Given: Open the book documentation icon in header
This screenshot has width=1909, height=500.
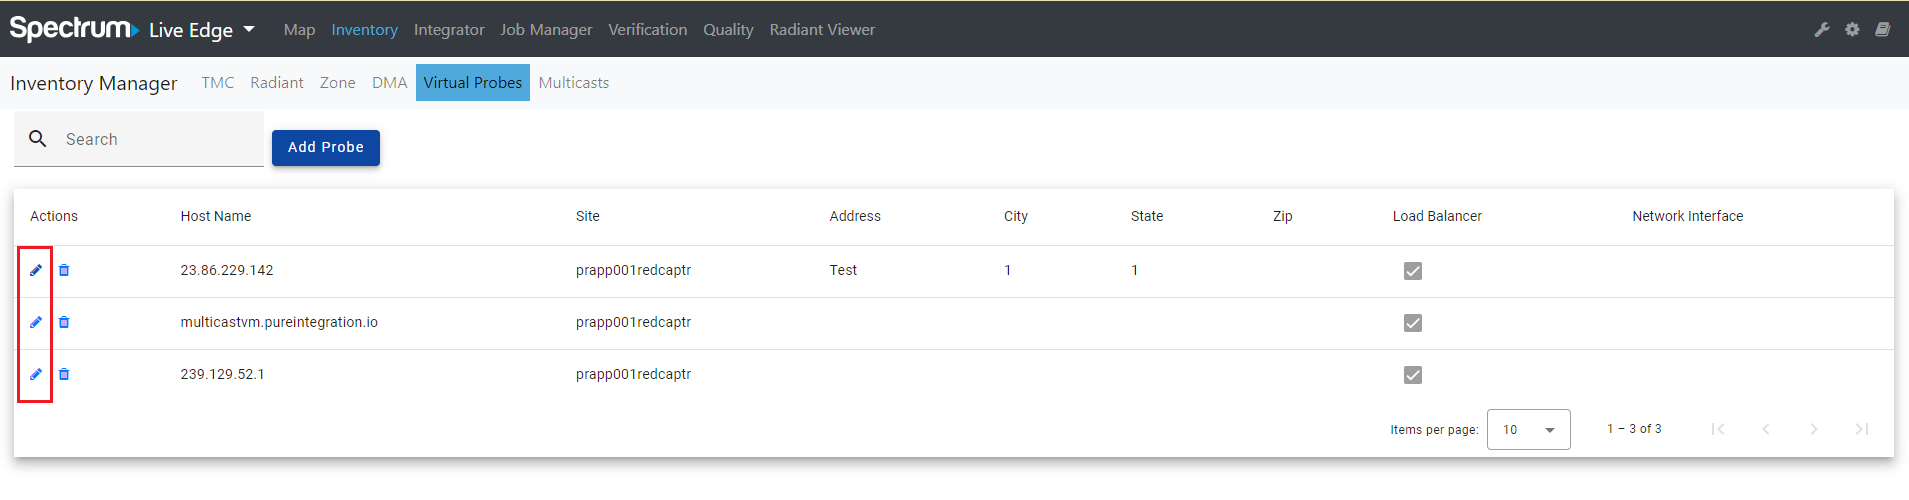Looking at the screenshot, I should pos(1882,30).
